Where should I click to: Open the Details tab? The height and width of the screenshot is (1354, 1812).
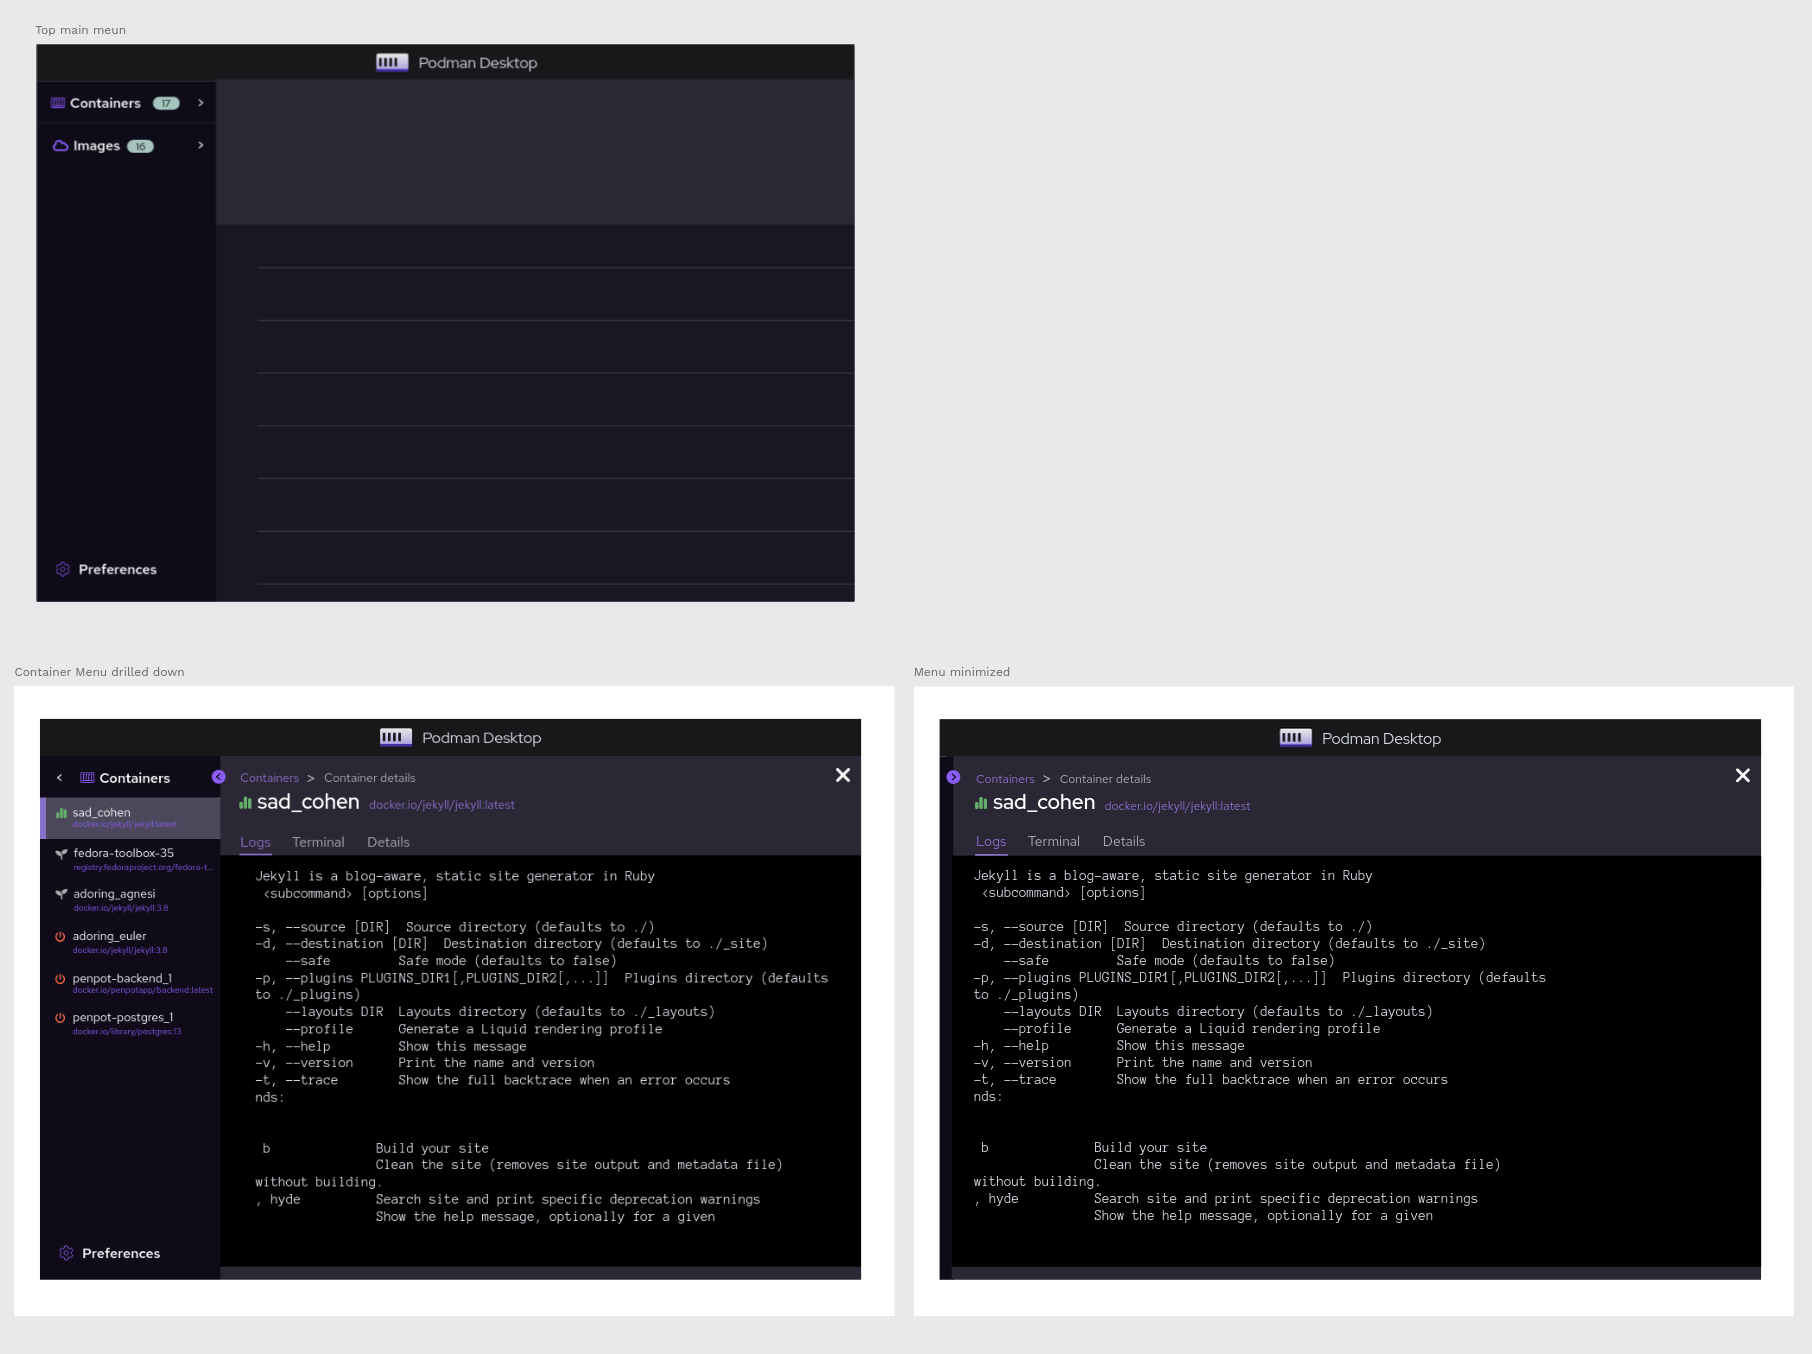point(388,842)
